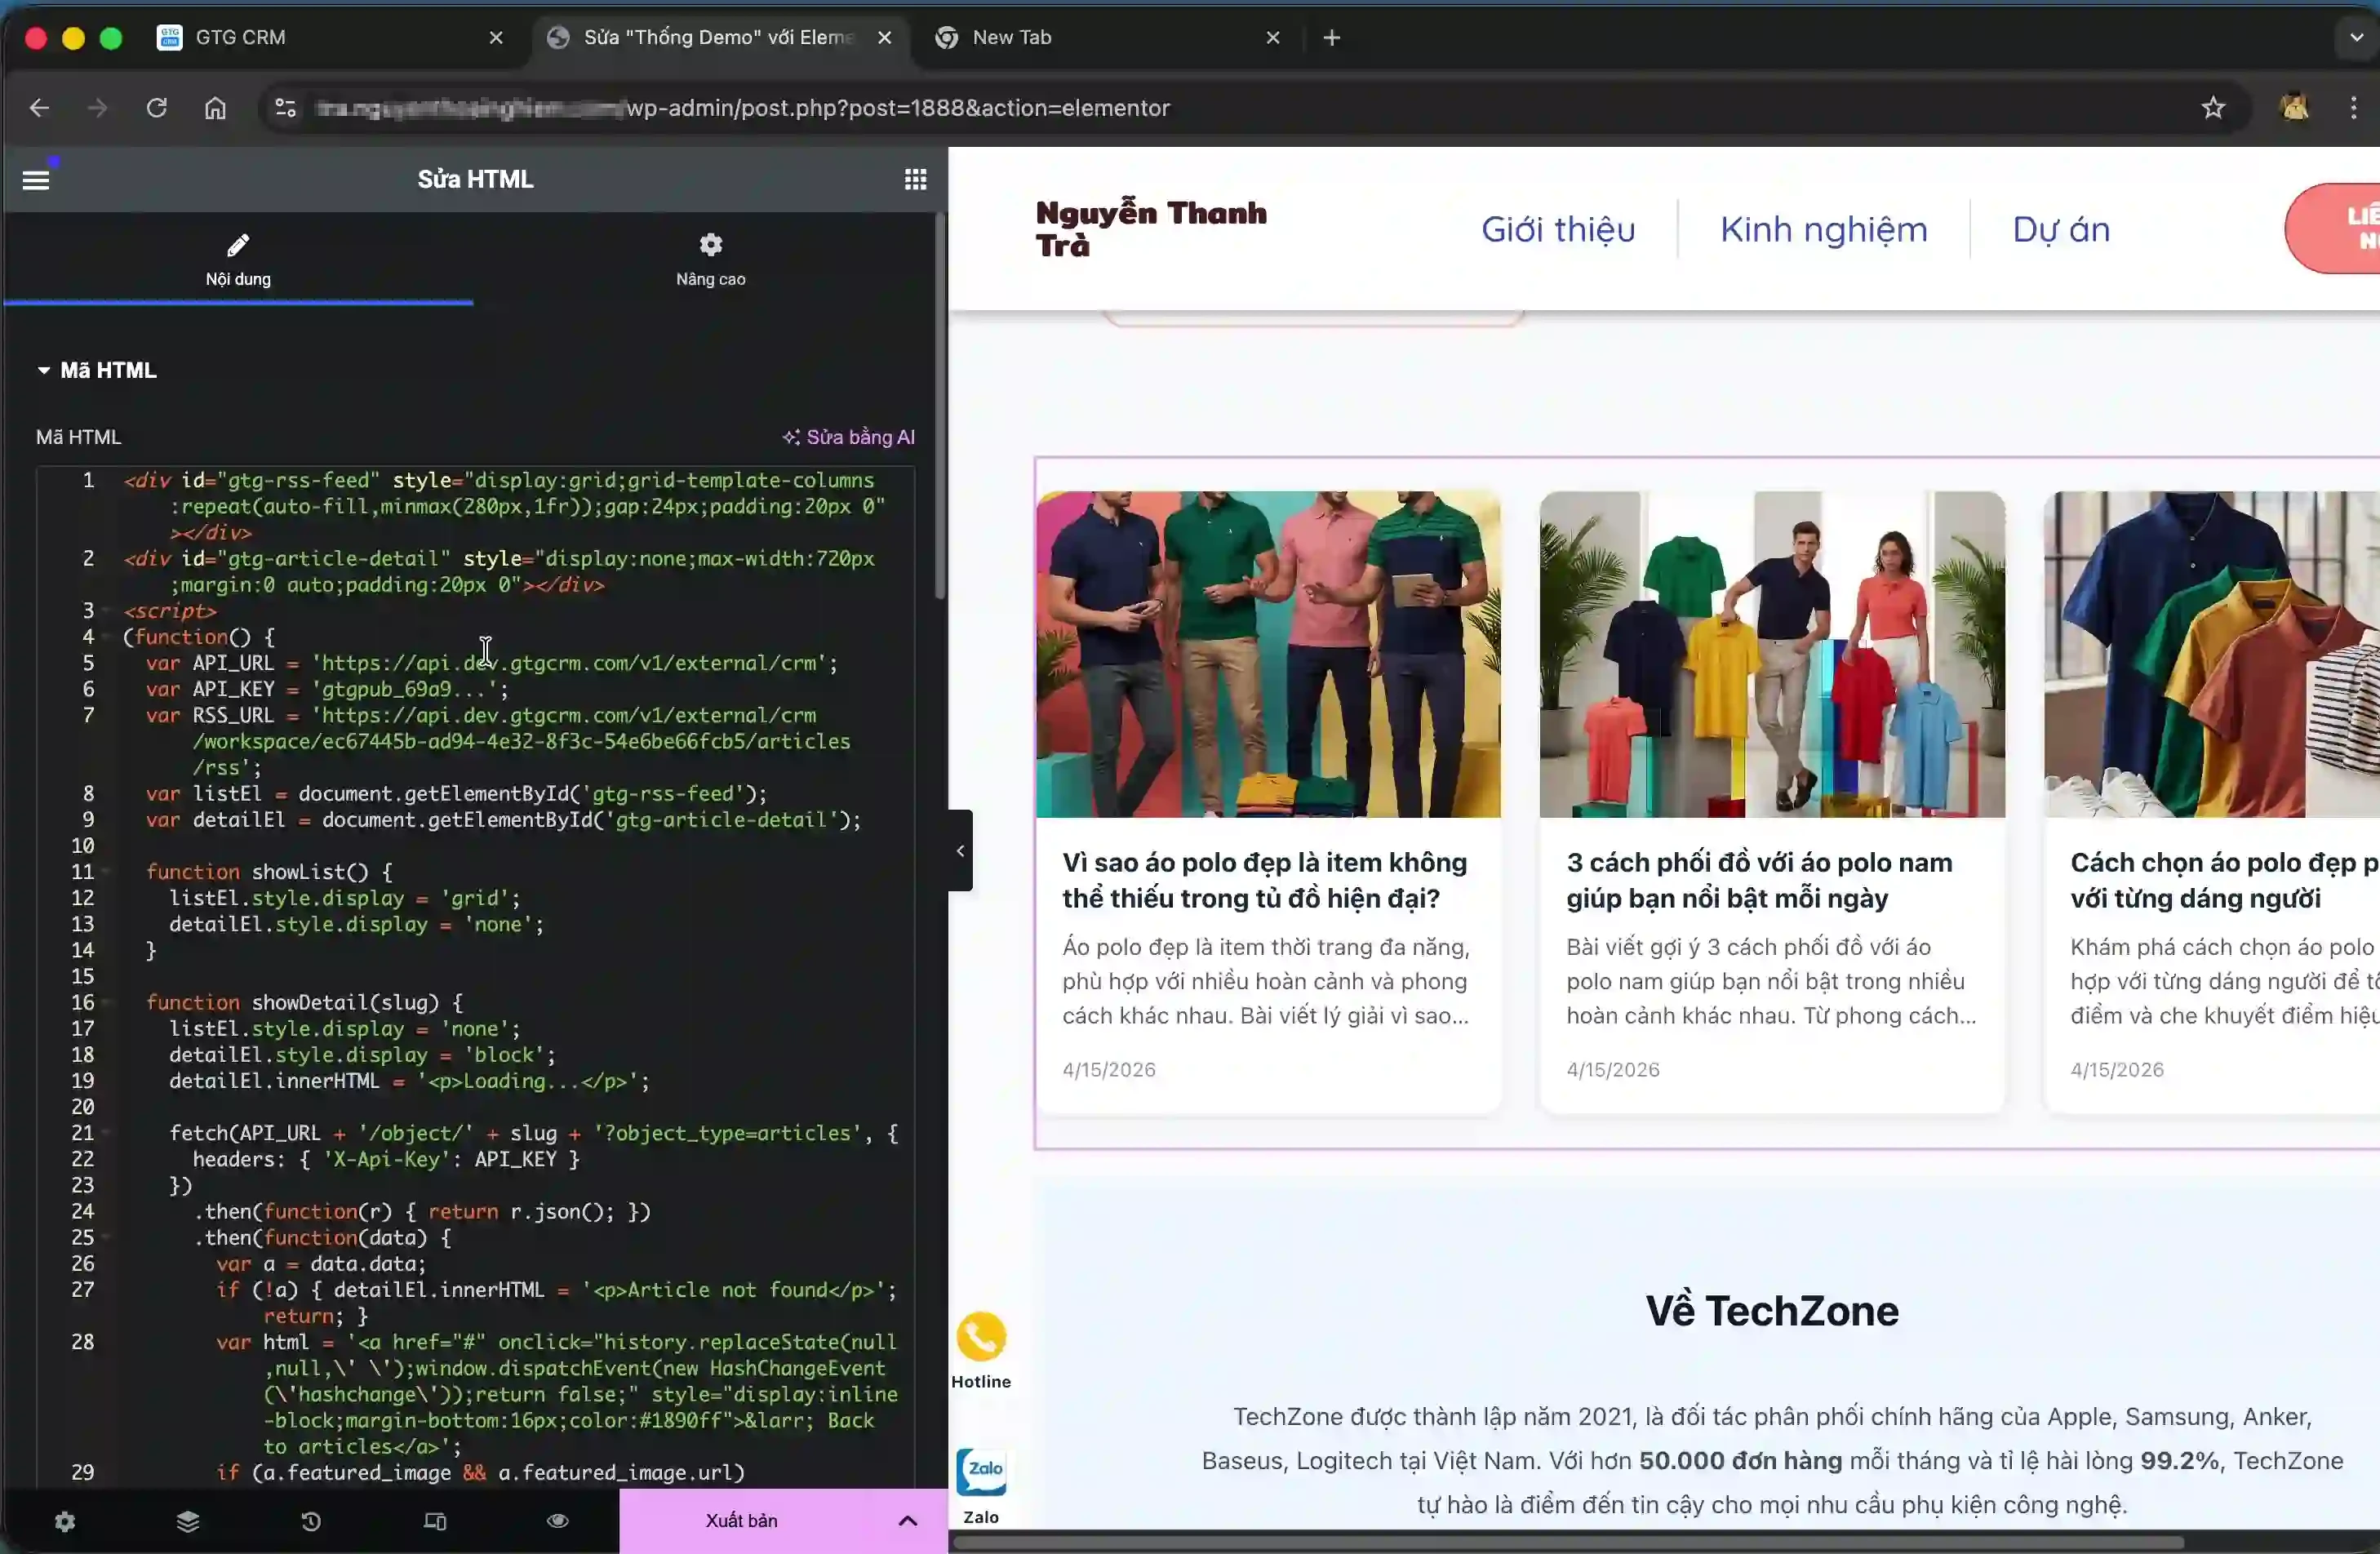Open the browser tab search dropdown

pos(2355,38)
